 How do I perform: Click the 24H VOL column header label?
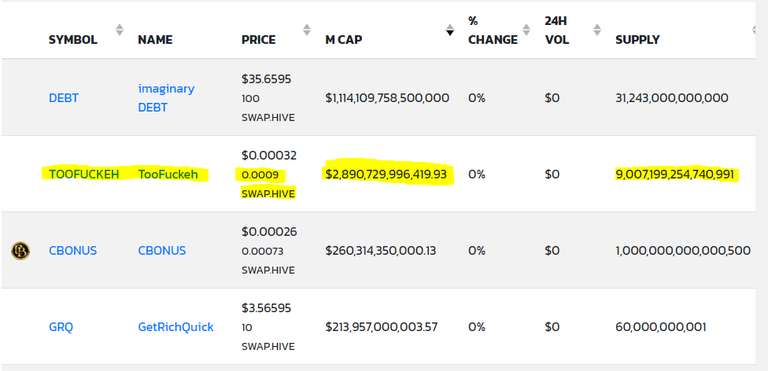557,30
